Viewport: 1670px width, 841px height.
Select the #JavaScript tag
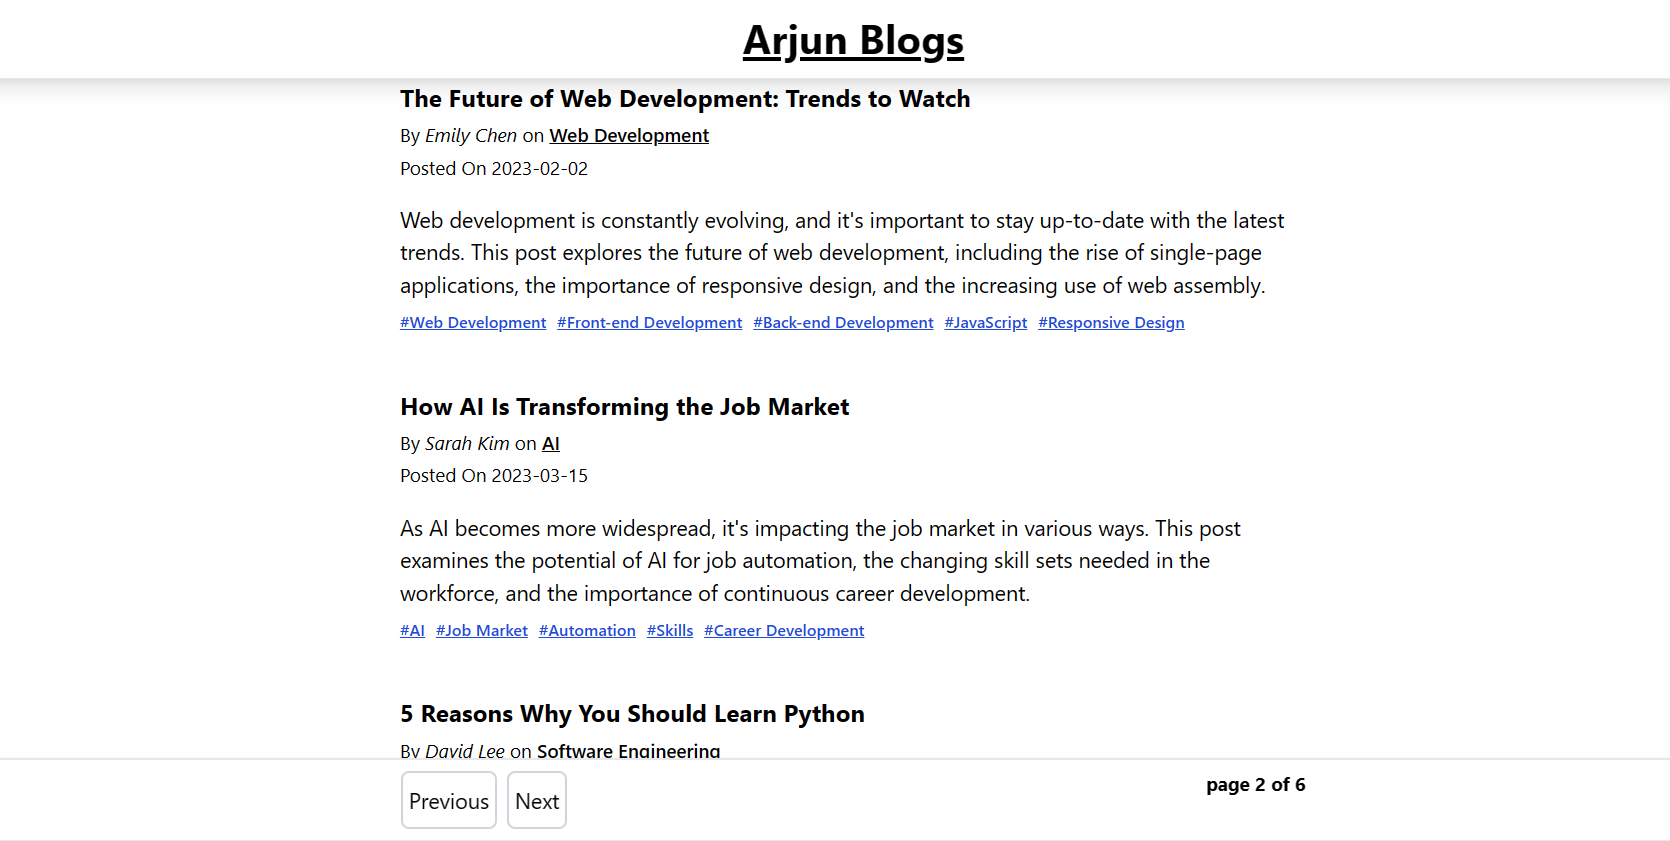(x=986, y=322)
